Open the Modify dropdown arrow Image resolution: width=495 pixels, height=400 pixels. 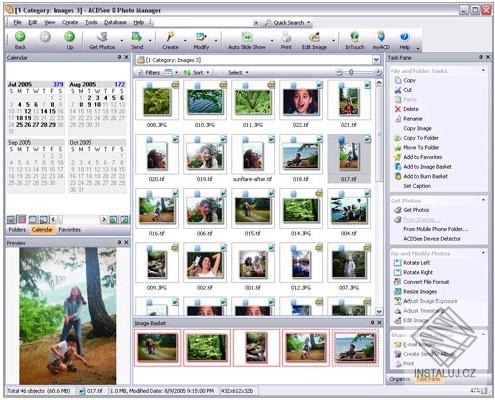[216, 41]
